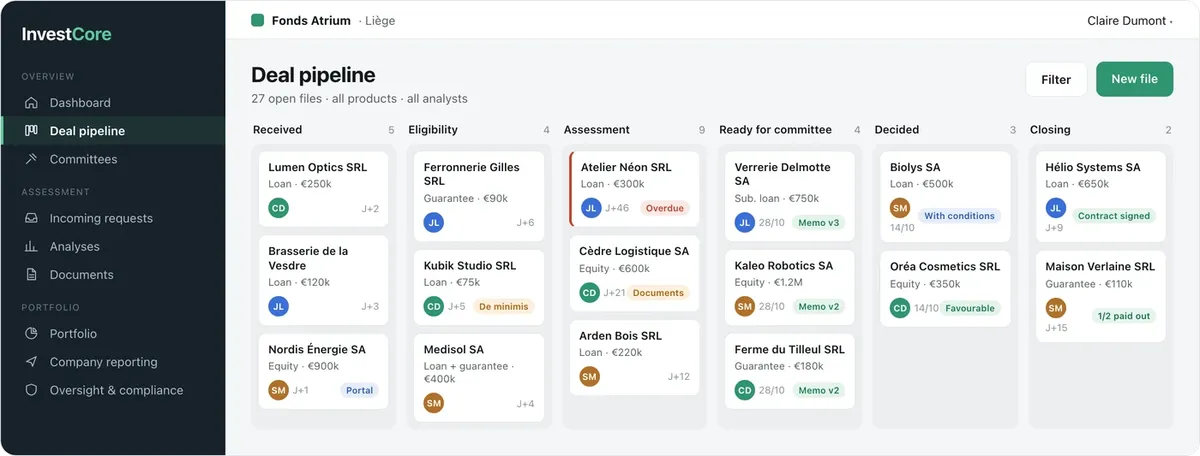
Task: Click JL avatar on Hélio Systems SA
Action: click(x=1056, y=208)
